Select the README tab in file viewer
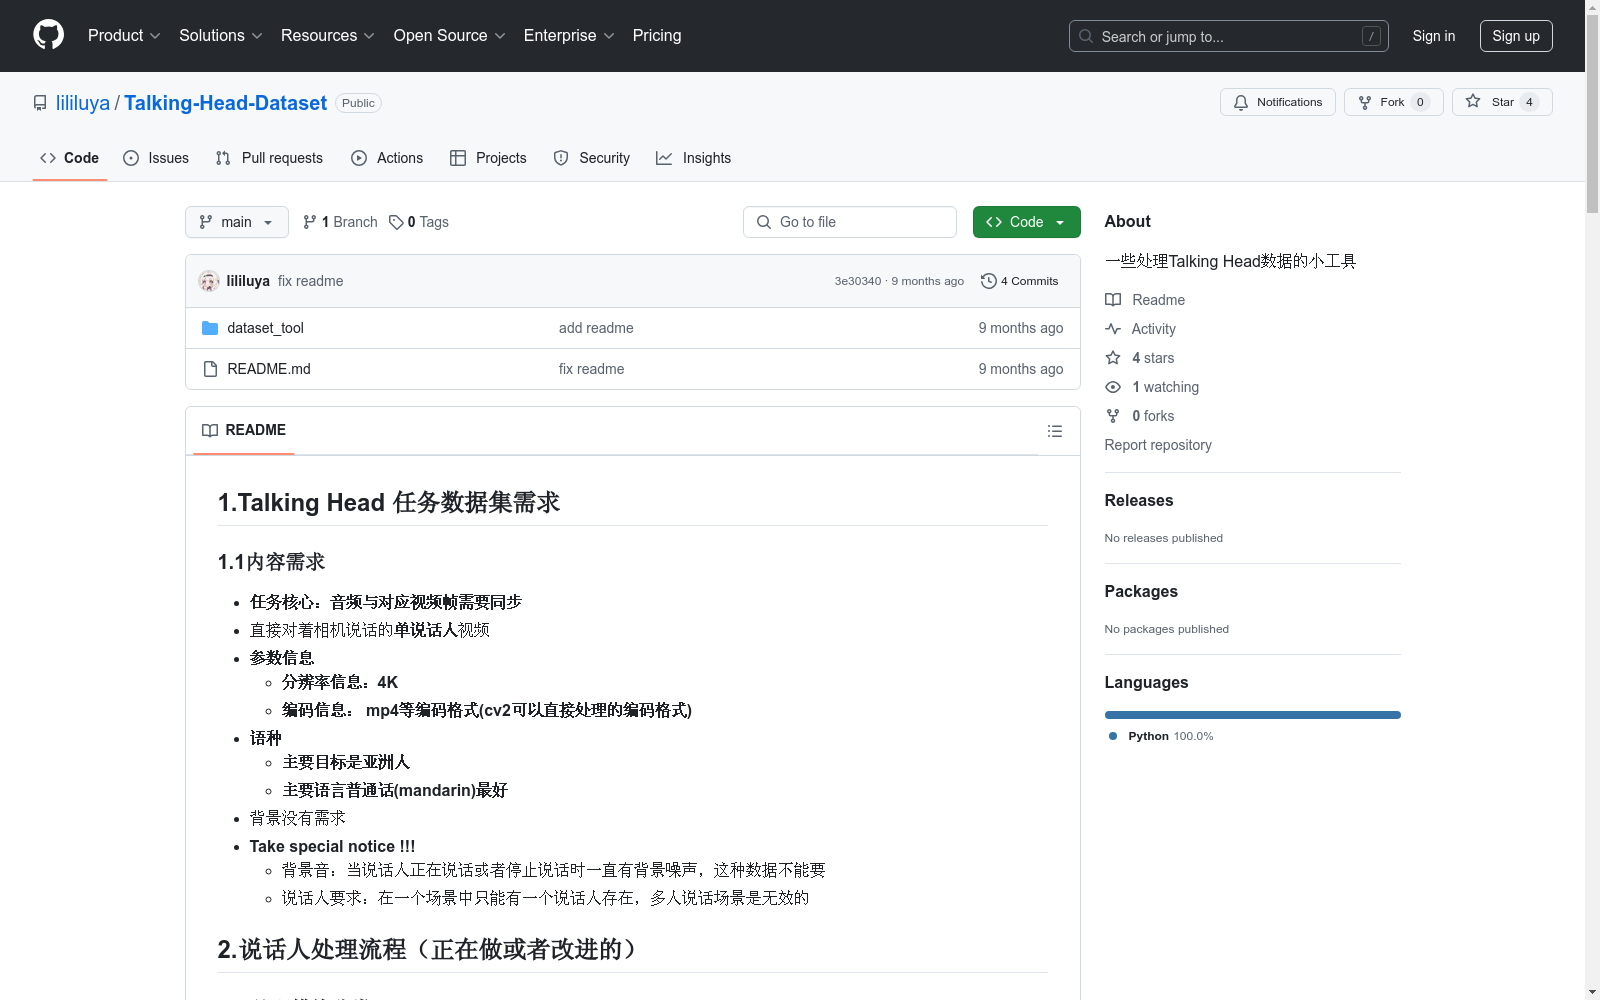The height and width of the screenshot is (1000, 1600). click(244, 430)
